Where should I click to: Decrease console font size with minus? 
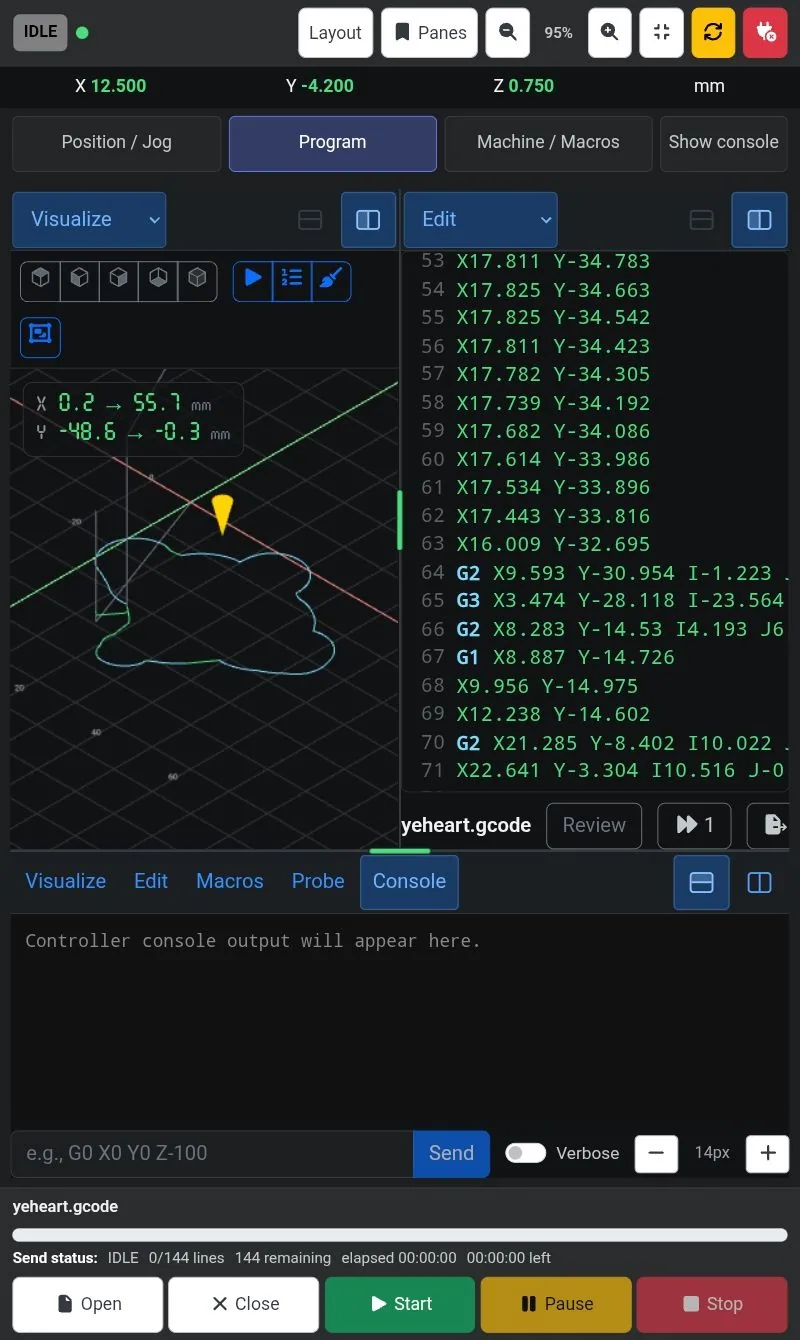click(656, 1153)
